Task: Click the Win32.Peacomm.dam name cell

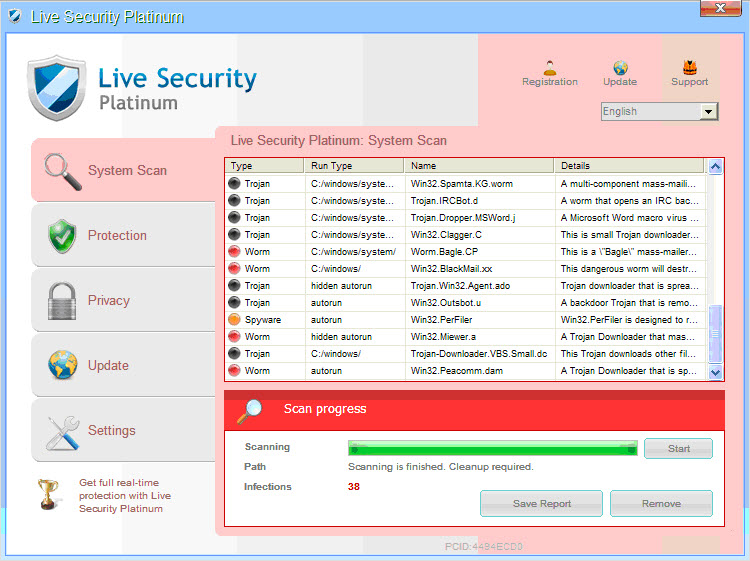Action: [480, 370]
